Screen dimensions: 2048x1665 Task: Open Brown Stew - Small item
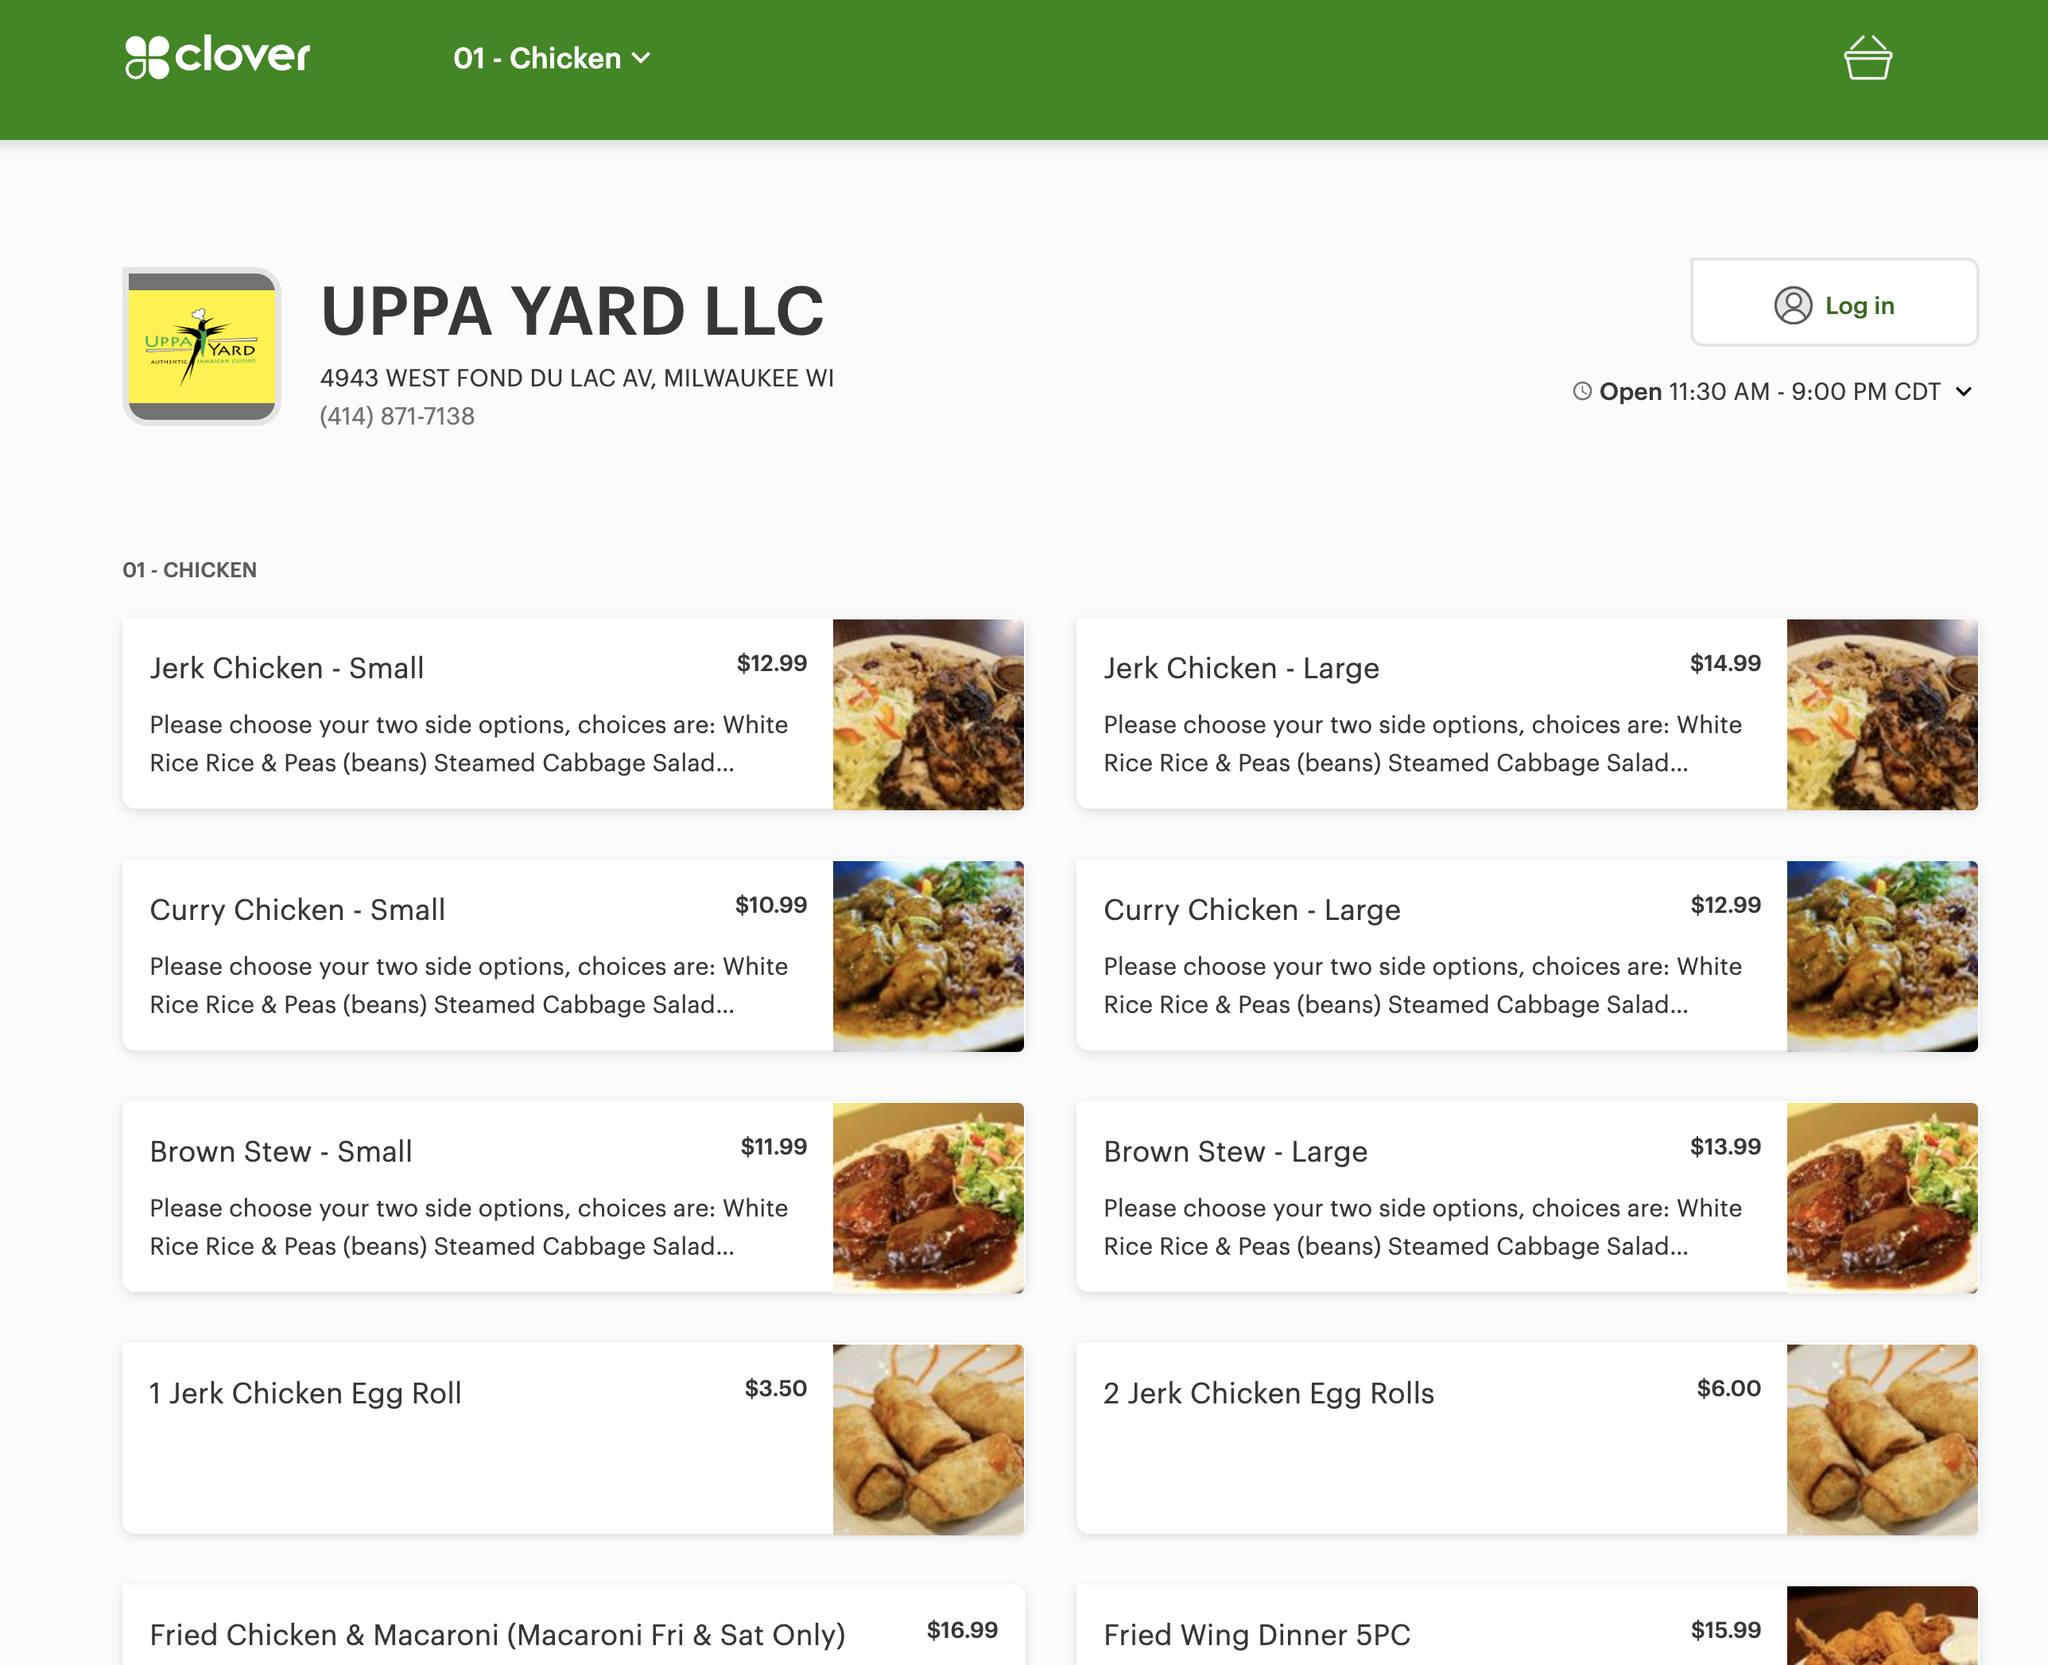point(281,1151)
